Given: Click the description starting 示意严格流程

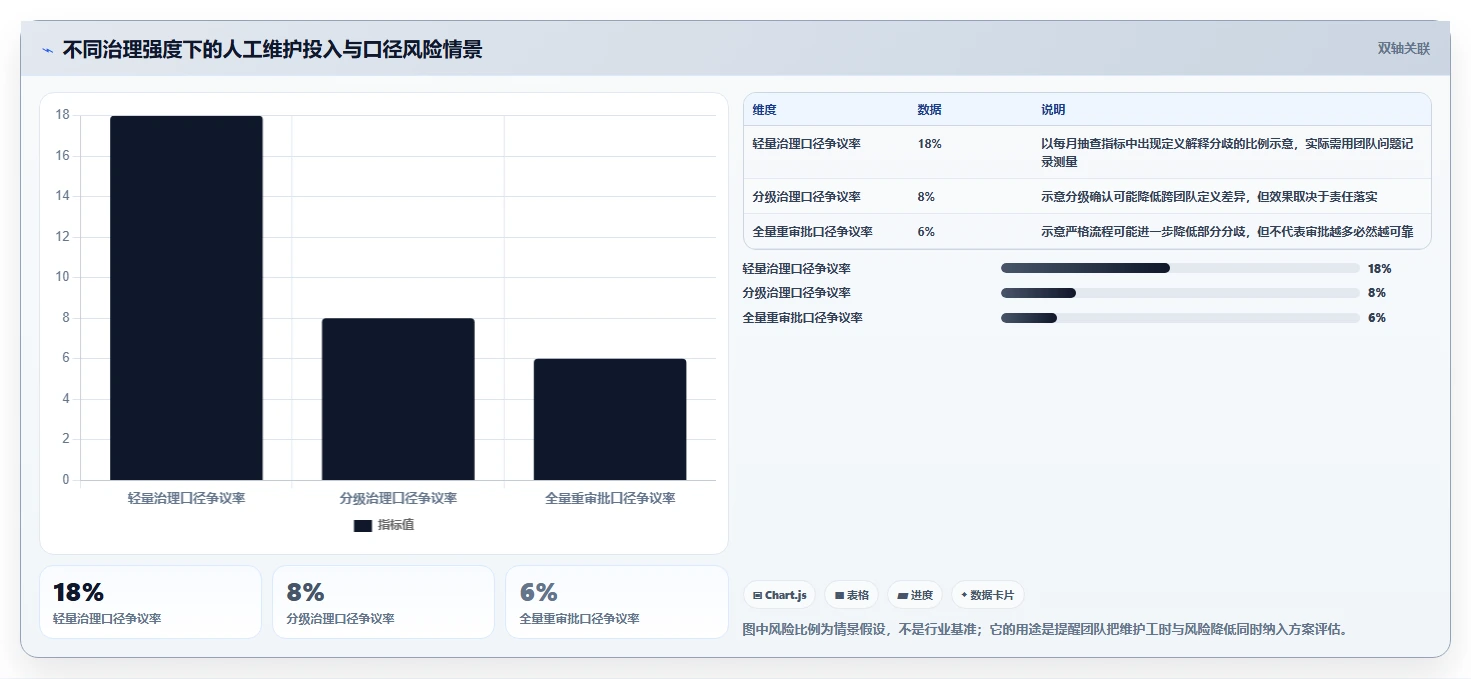Looking at the screenshot, I should [x=1227, y=232].
